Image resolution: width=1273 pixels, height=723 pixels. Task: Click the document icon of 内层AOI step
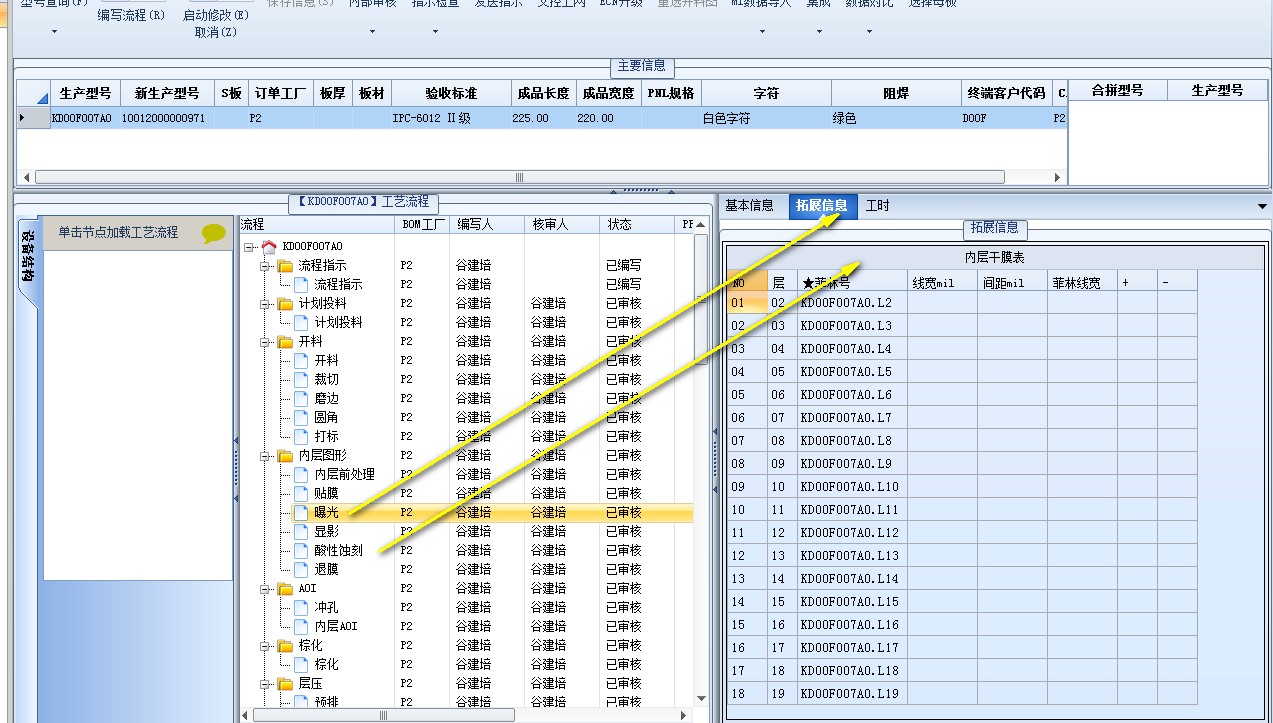click(x=301, y=626)
